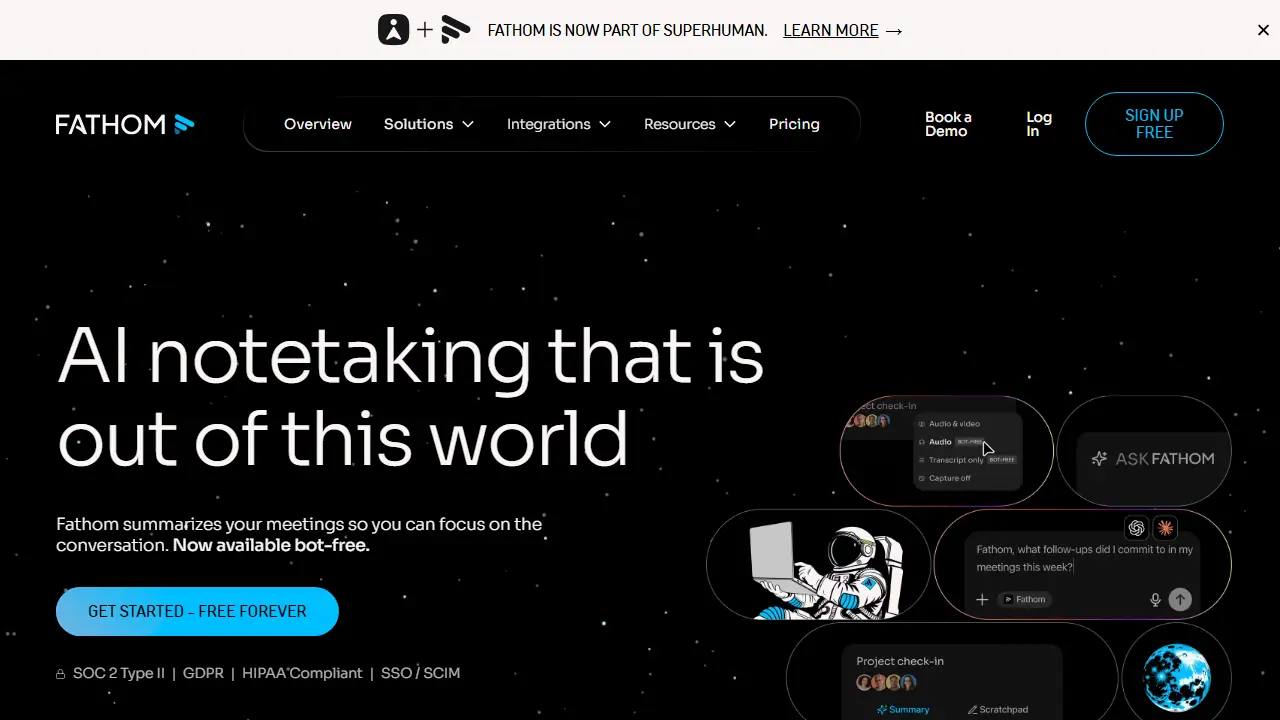Click the Superhuman logo in the banner
This screenshot has width=1280, height=720.
point(394,30)
